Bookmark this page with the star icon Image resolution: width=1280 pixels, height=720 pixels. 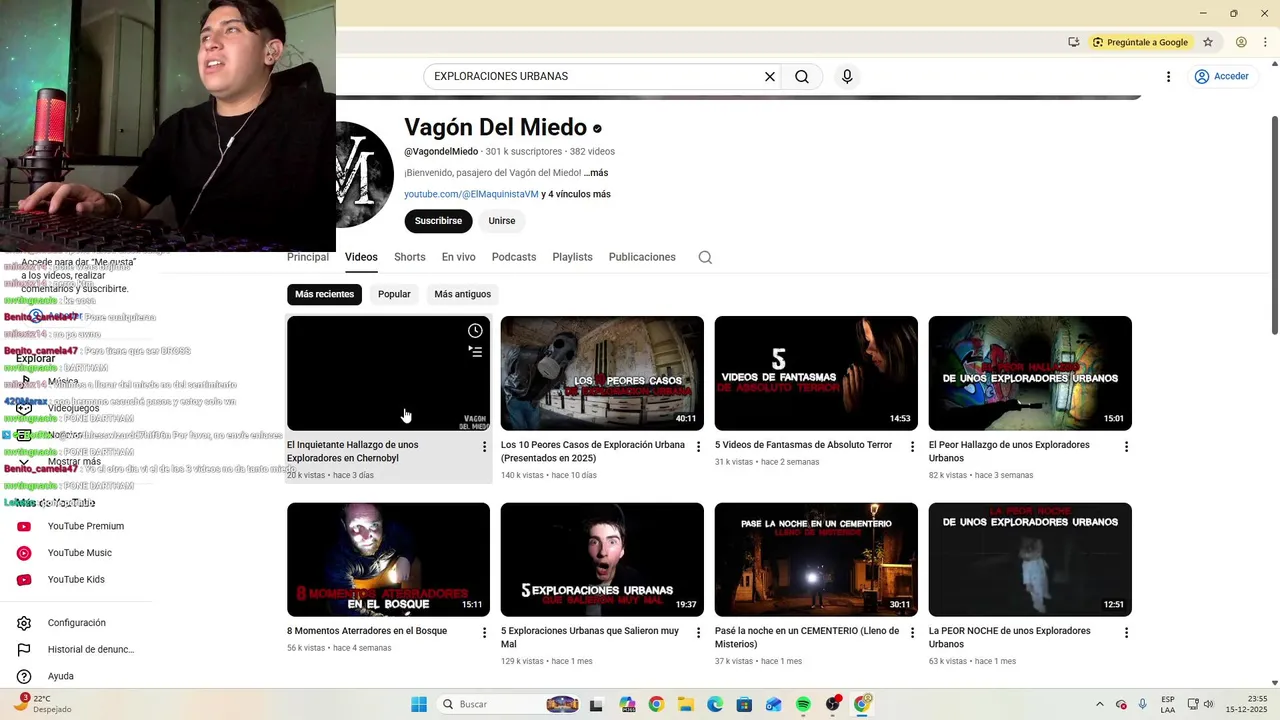[x=1208, y=42]
